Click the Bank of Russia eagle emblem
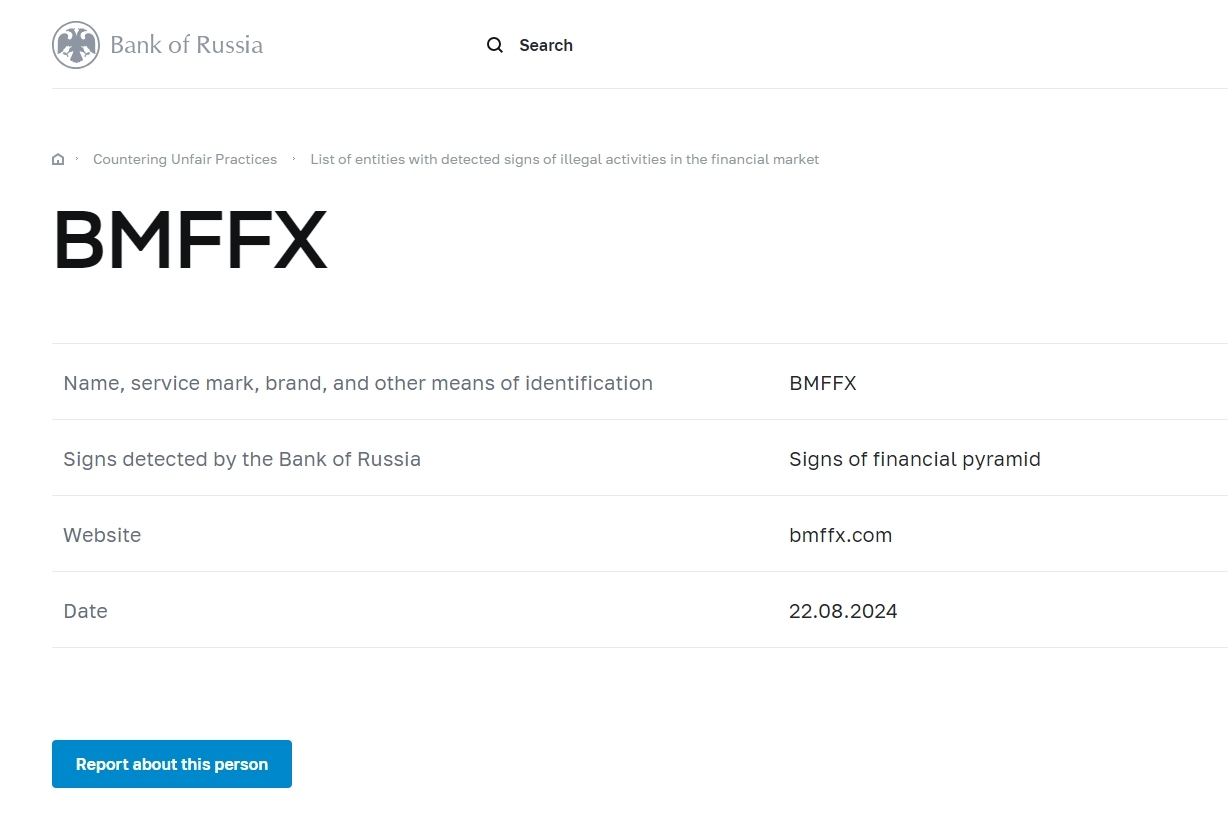Viewport: 1228px width, 824px height. click(76, 45)
